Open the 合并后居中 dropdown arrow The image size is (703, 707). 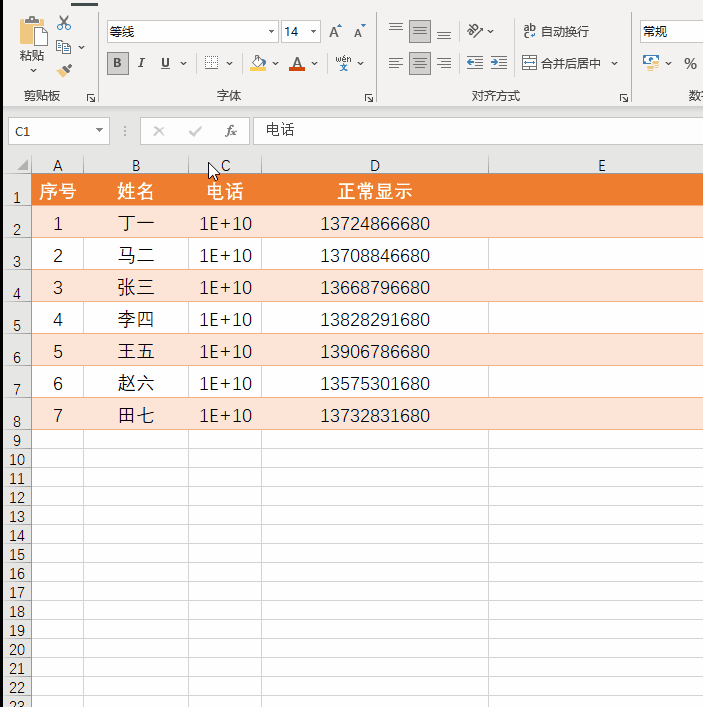[614, 63]
